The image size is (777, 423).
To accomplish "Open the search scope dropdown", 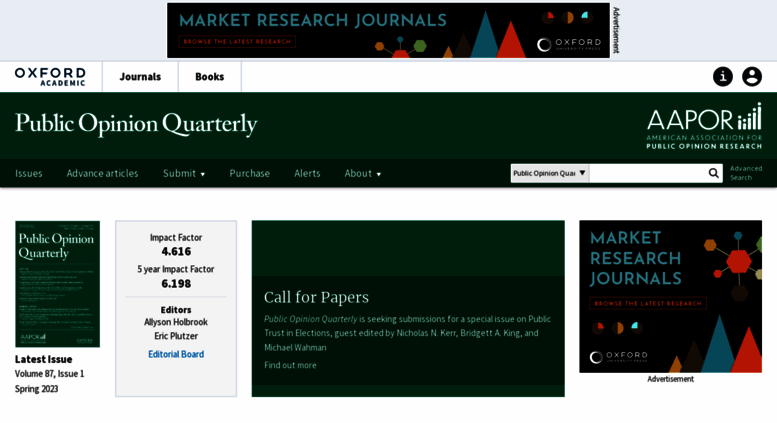I will pyautogui.click(x=550, y=173).
